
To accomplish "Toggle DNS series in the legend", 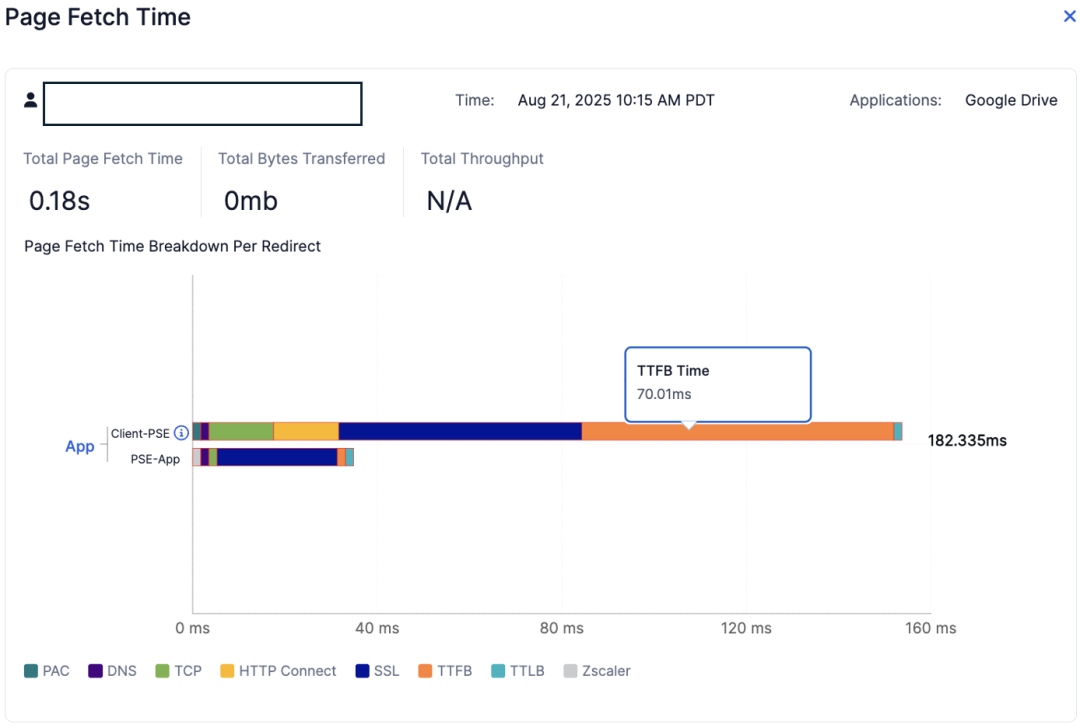I will point(96,671).
